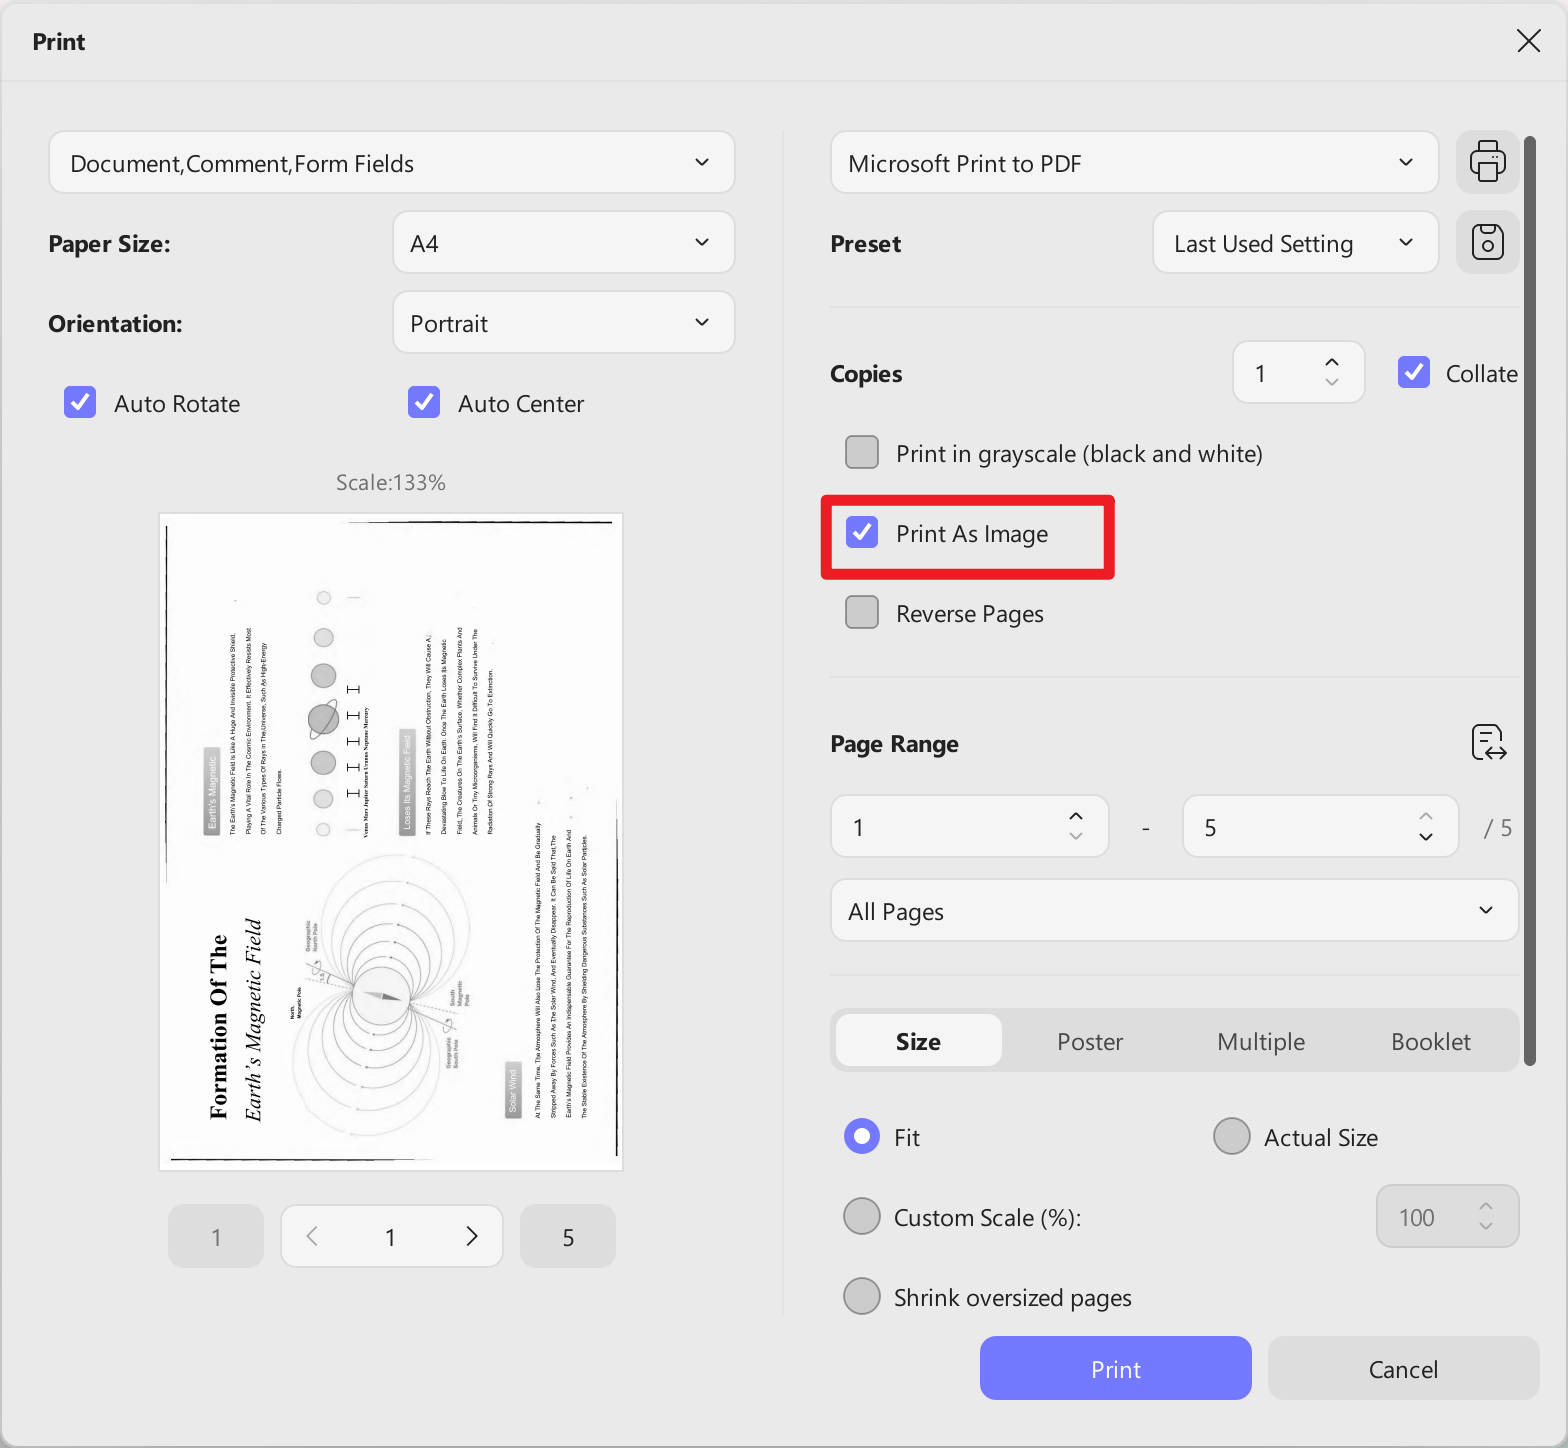Image resolution: width=1568 pixels, height=1448 pixels.
Task: Open the All Pages dropdown
Action: (x=1174, y=910)
